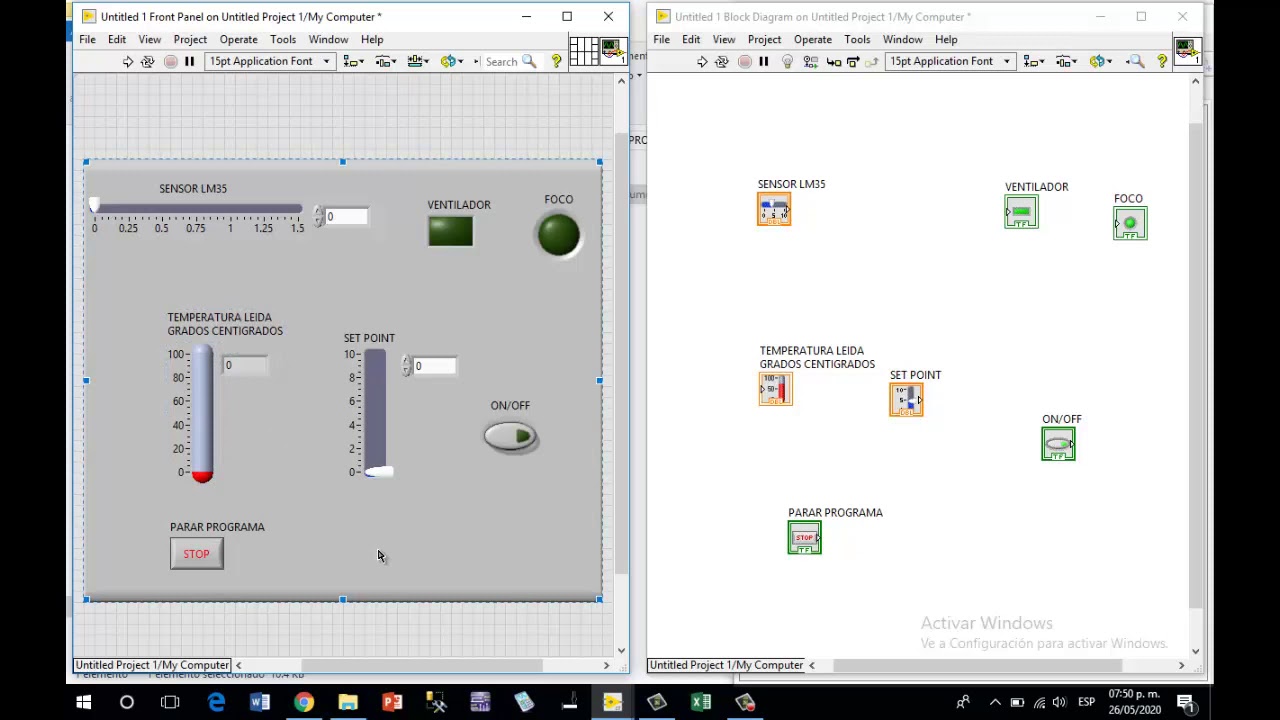Toggle Highlight Execution light bulb in Block Diagram
The image size is (1280, 720).
click(x=787, y=62)
